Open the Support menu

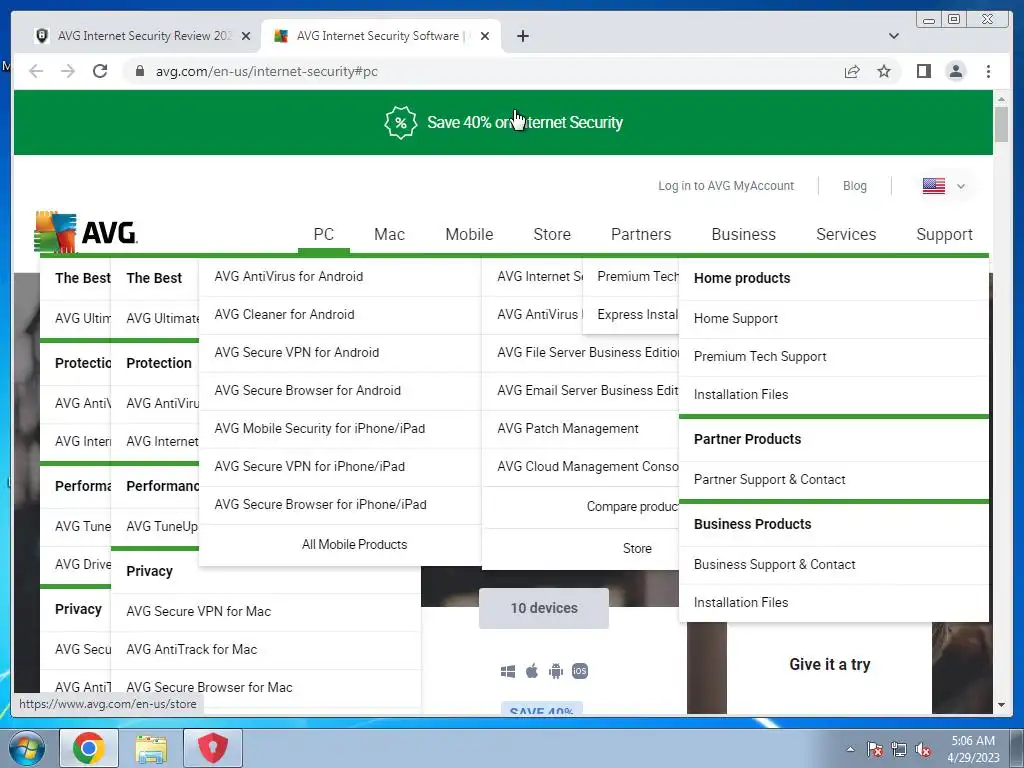click(944, 234)
